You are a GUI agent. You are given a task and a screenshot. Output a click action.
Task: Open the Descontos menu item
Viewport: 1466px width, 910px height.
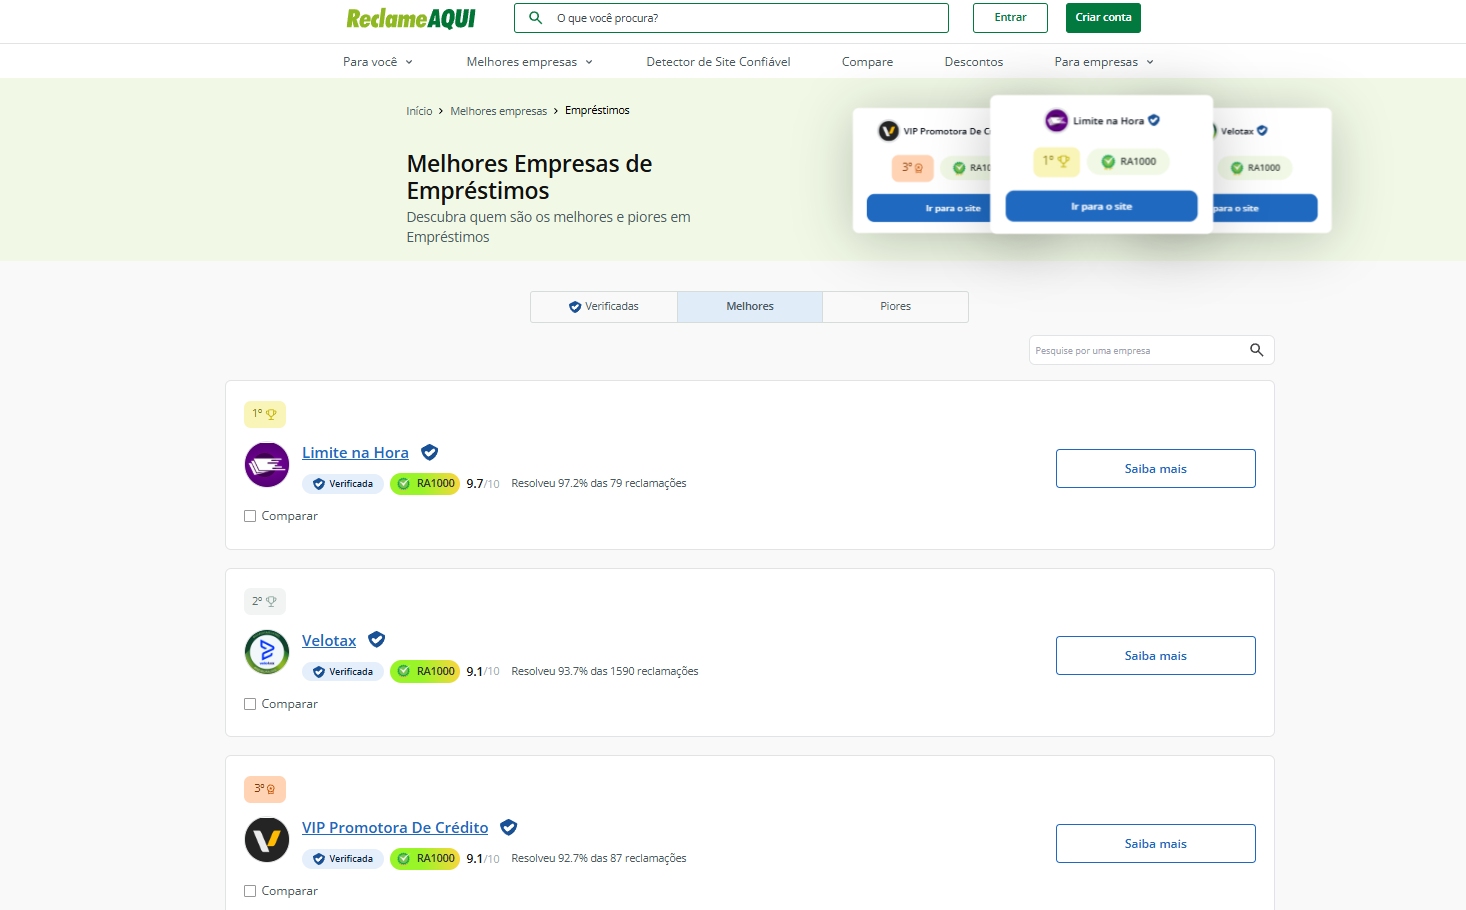pos(974,62)
